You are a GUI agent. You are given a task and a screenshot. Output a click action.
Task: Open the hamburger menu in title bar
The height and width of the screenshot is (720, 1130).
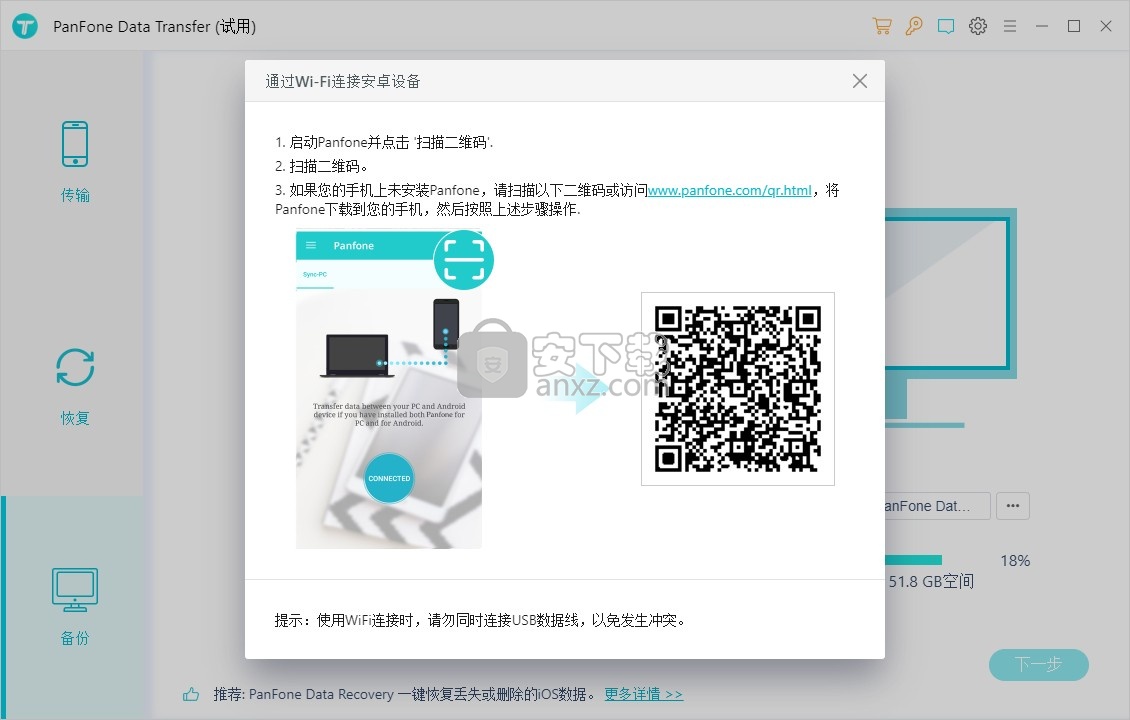(x=1010, y=26)
